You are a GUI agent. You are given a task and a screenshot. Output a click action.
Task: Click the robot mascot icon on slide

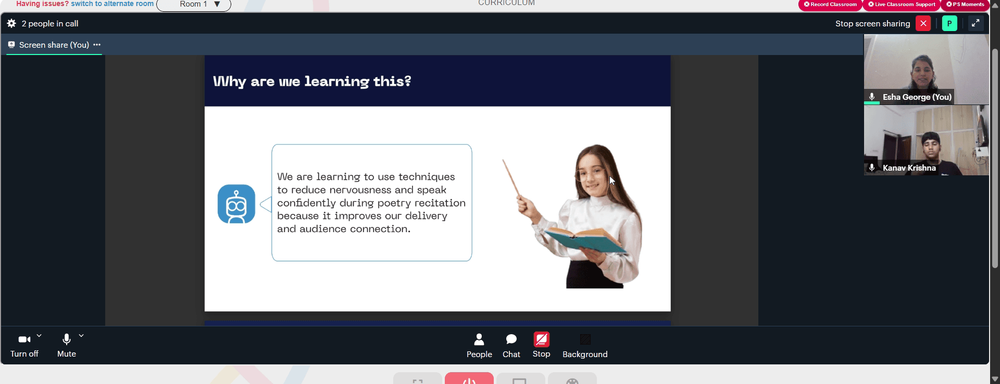[x=236, y=204]
